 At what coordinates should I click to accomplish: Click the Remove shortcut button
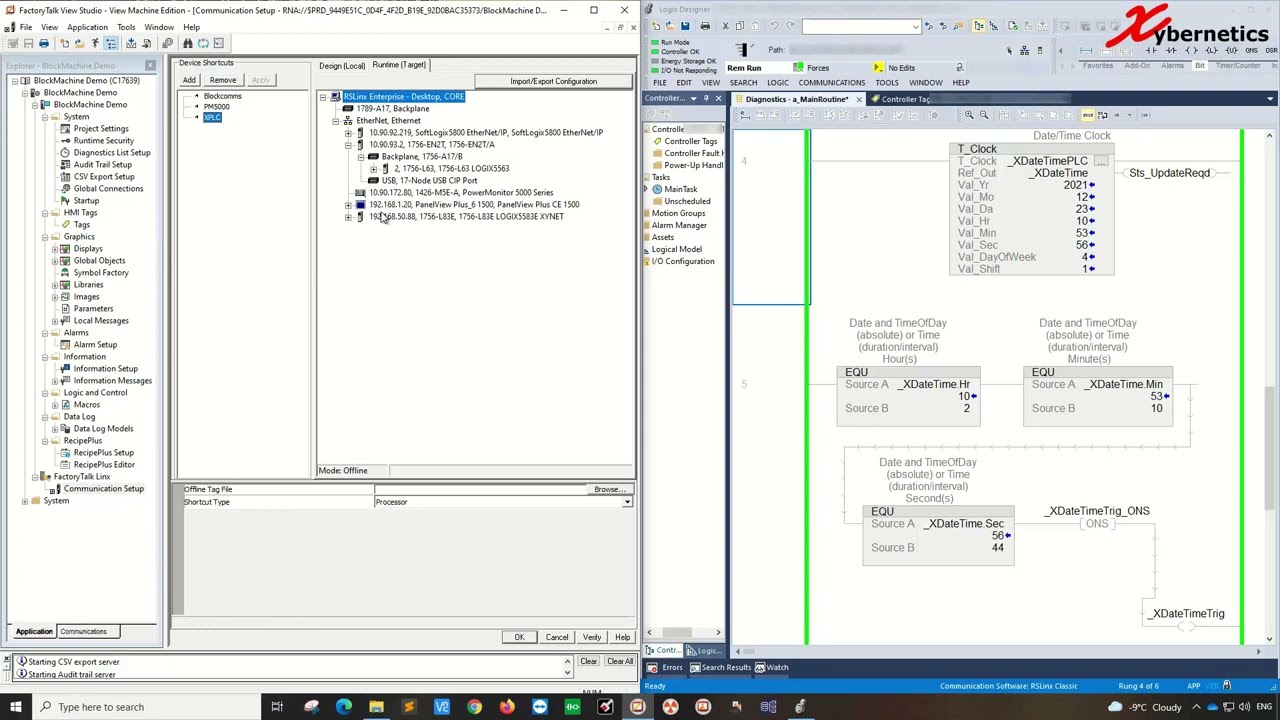223,80
